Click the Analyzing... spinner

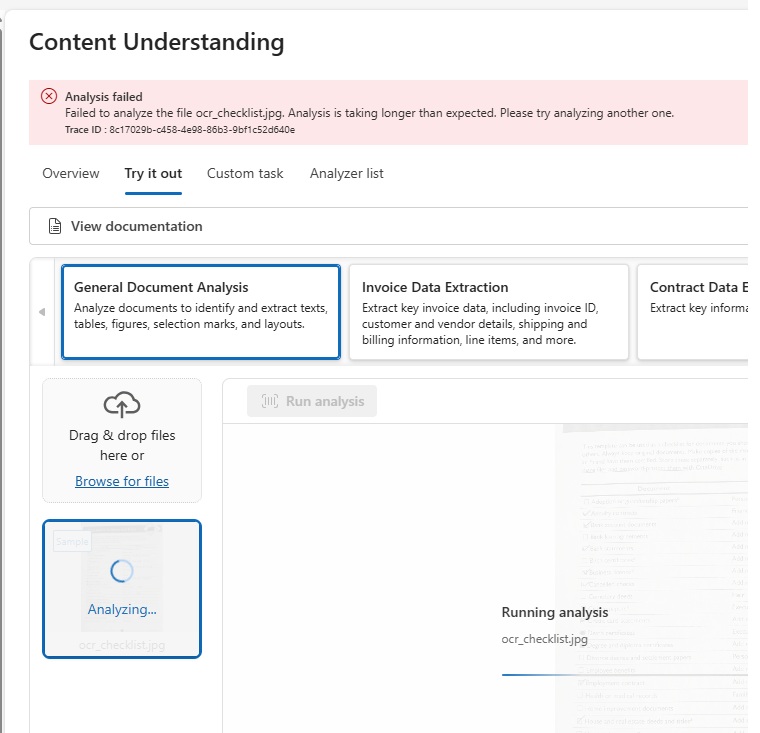[x=122, y=571]
